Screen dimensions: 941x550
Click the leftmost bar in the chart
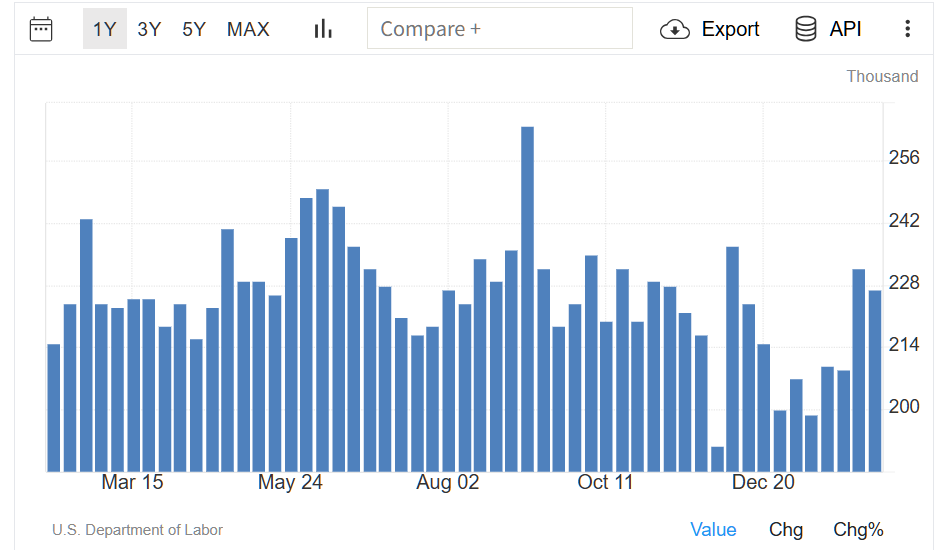click(54, 407)
